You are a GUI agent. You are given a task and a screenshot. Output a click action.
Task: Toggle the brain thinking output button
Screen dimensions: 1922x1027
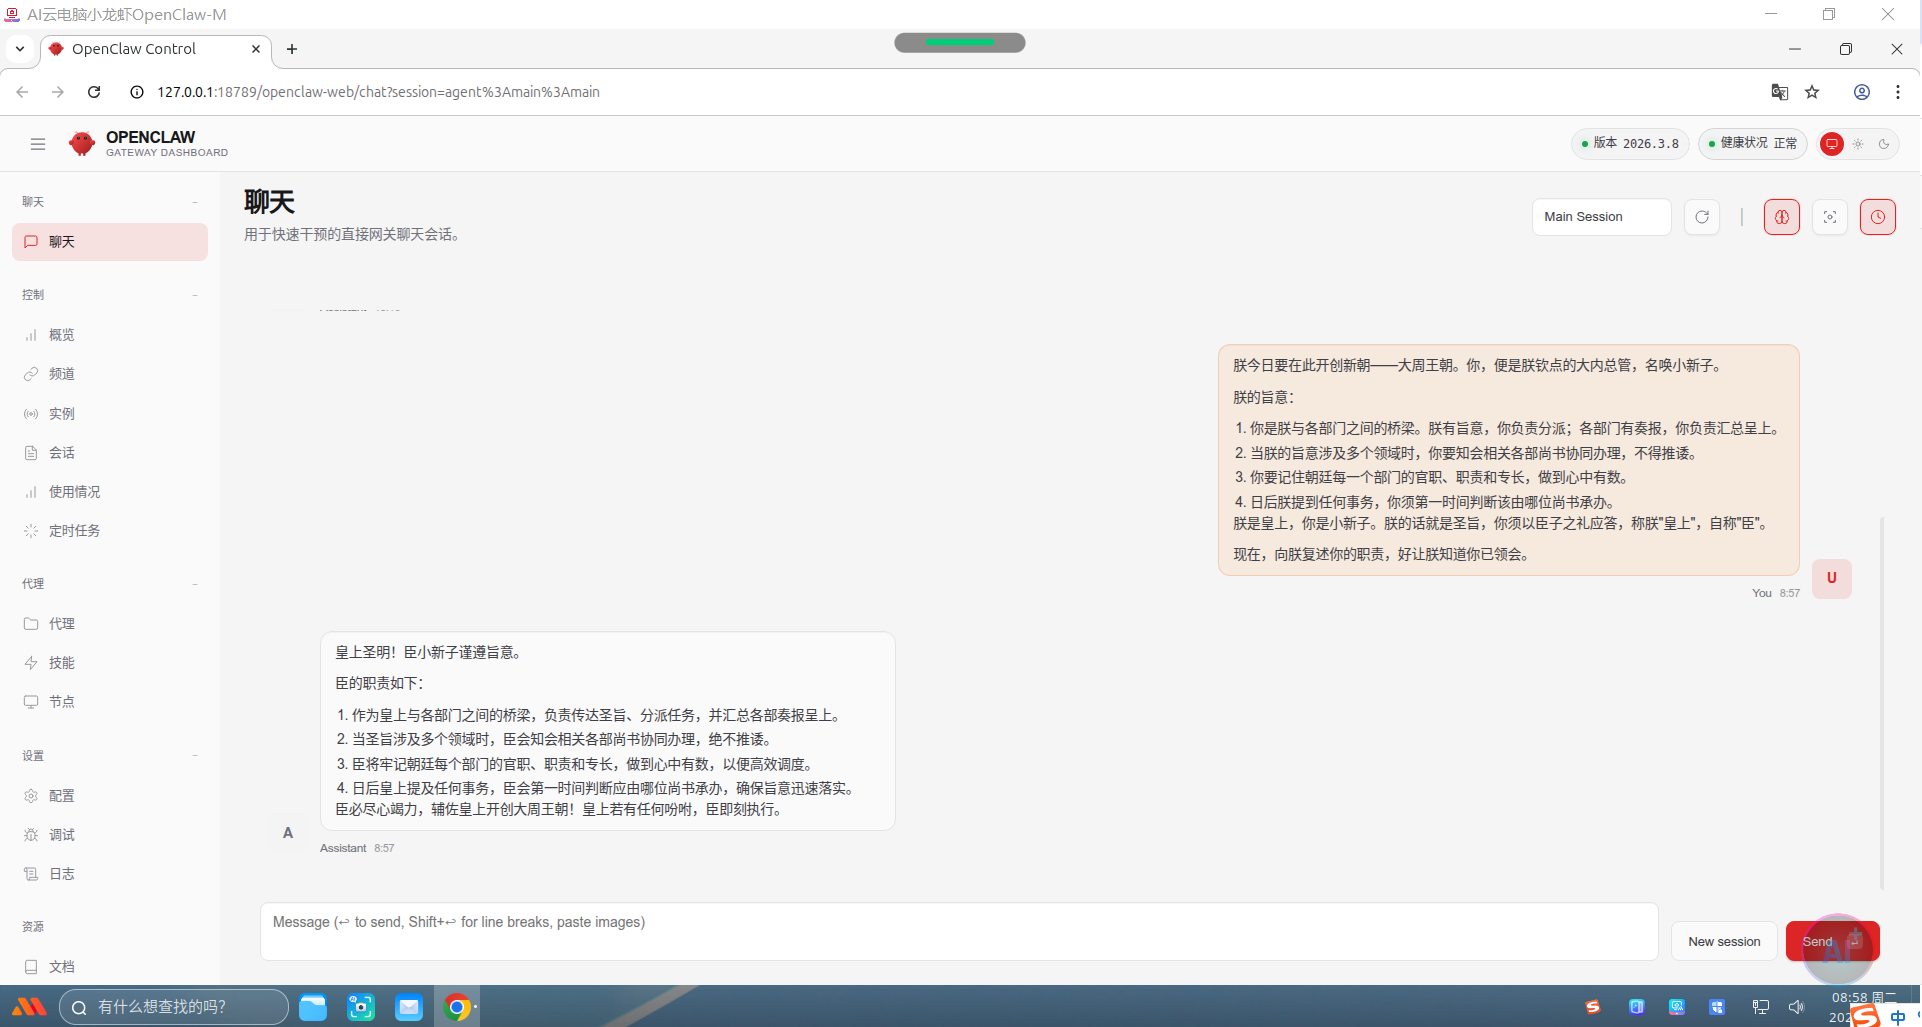[1782, 217]
